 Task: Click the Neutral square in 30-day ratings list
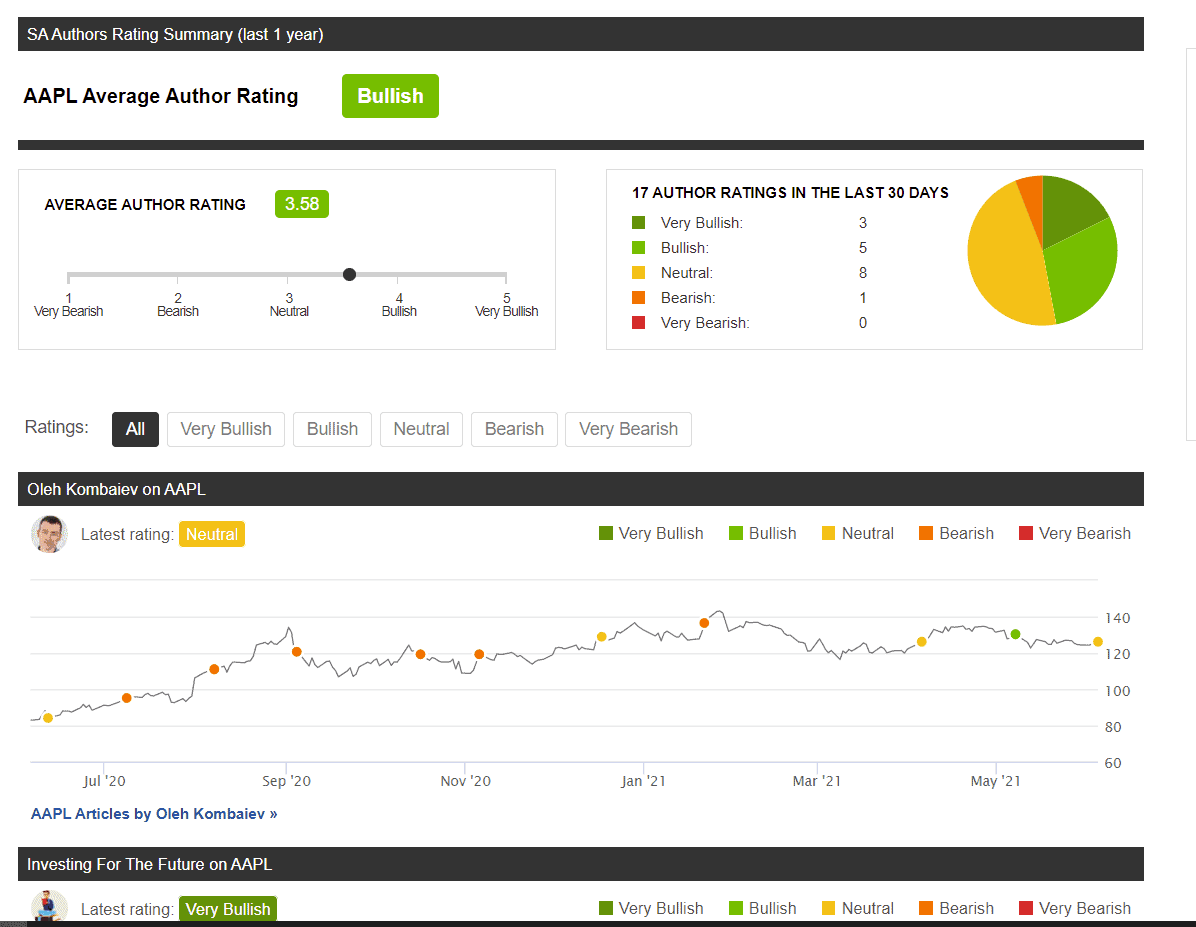[x=638, y=272]
